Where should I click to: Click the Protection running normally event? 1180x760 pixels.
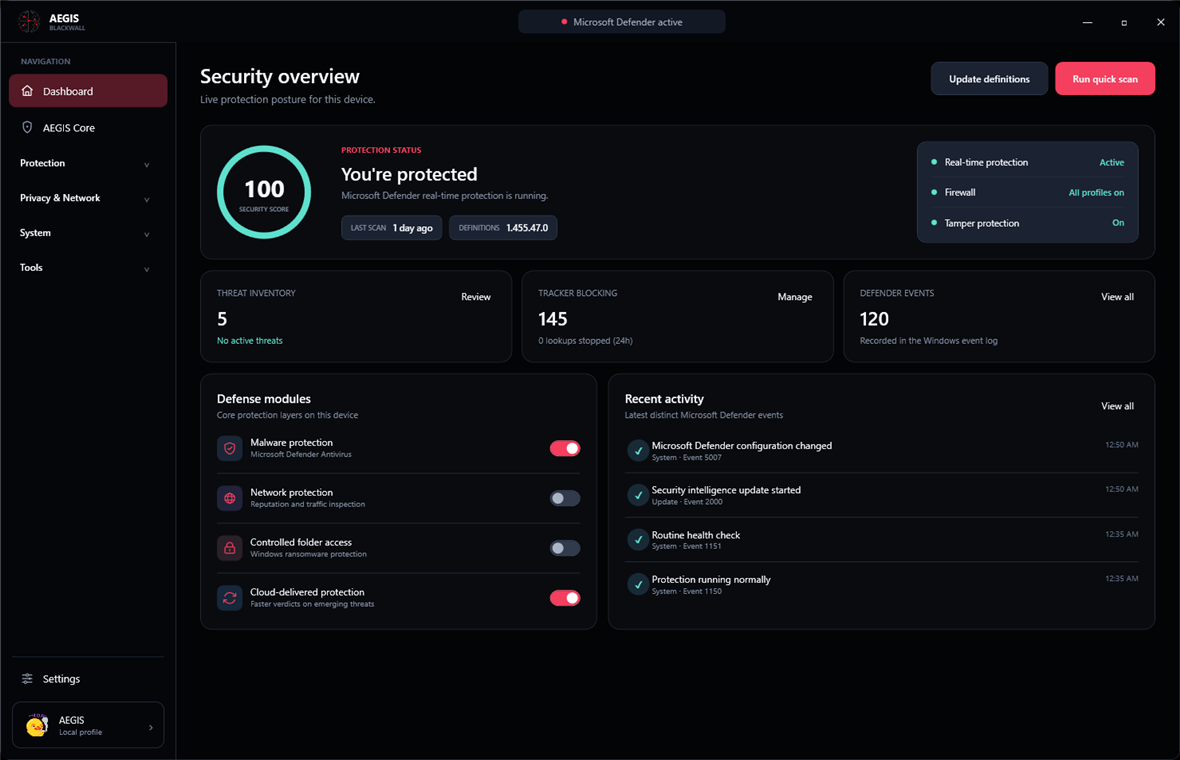(x=881, y=585)
